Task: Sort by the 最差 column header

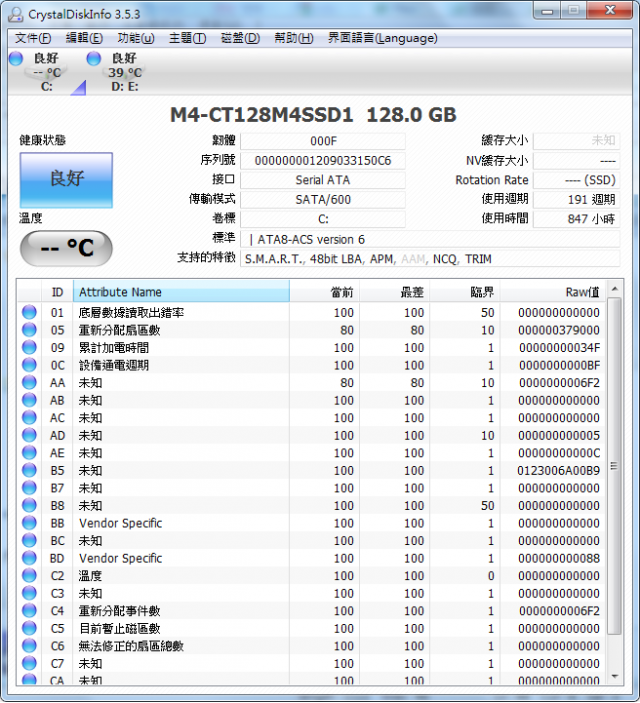Action: click(x=395, y=292)
